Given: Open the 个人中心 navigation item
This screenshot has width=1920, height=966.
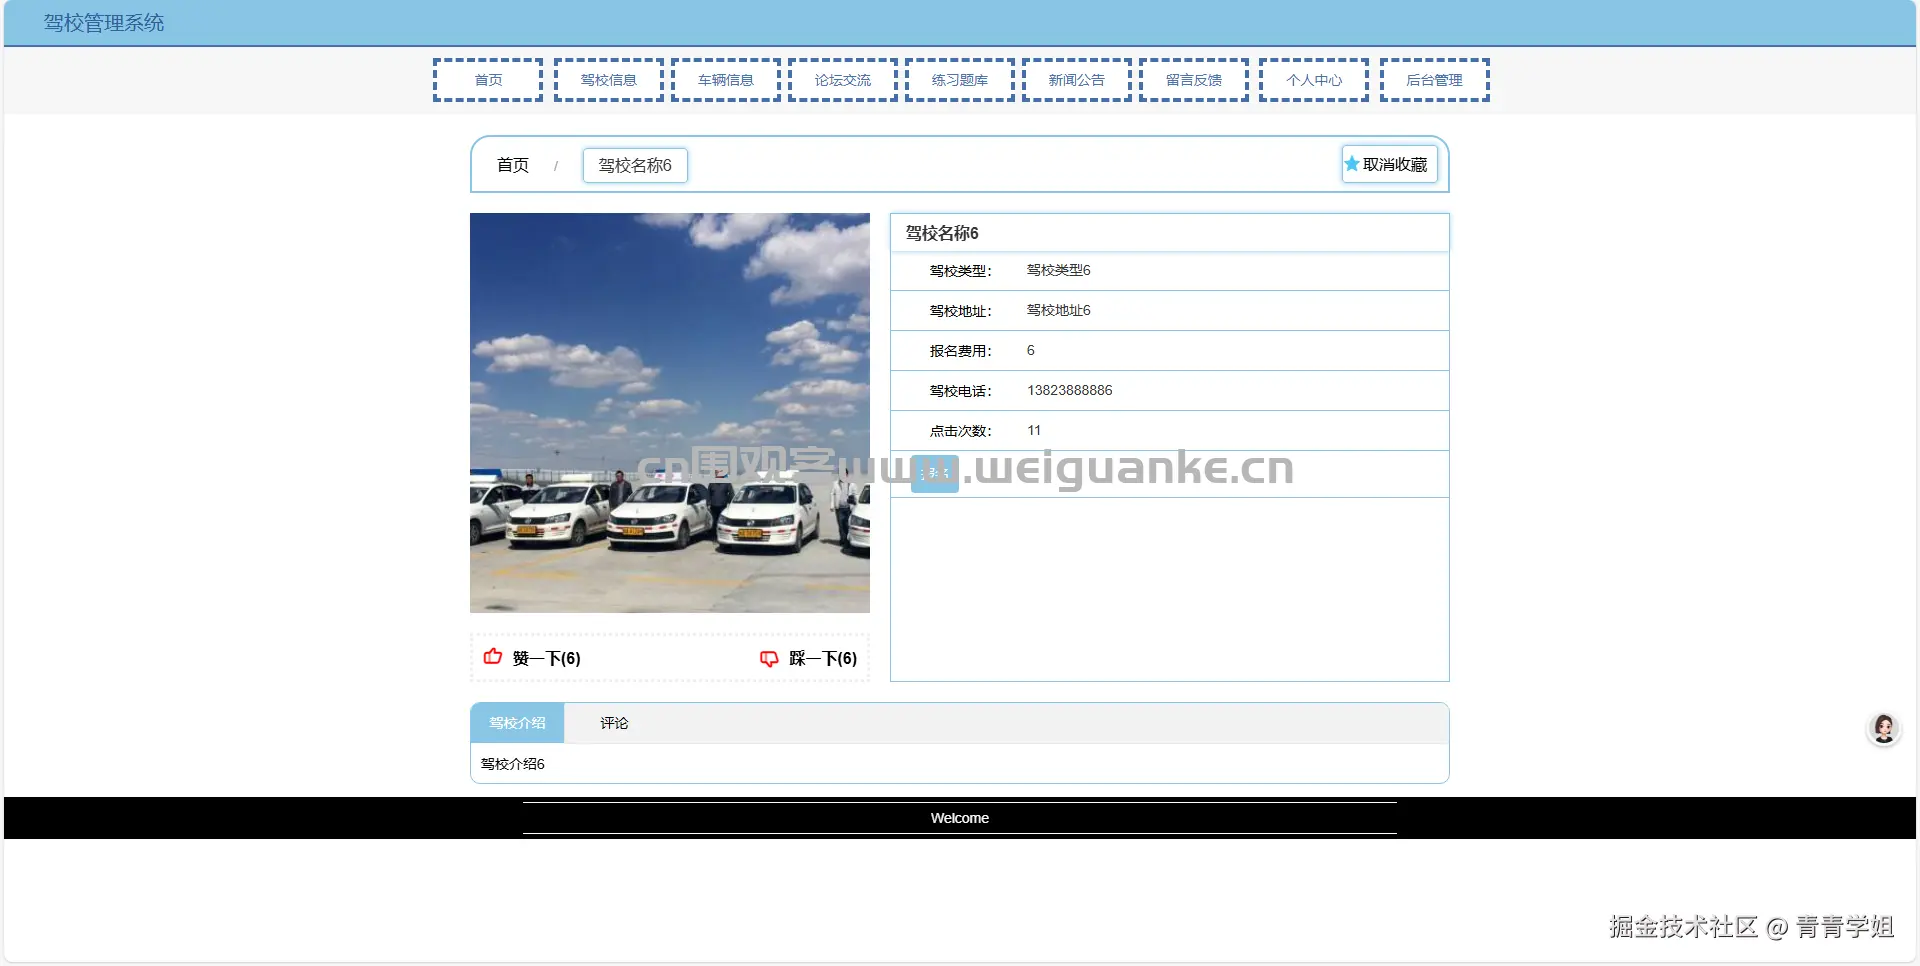Looking at the screenshot, I should (x=1314, y=80).
